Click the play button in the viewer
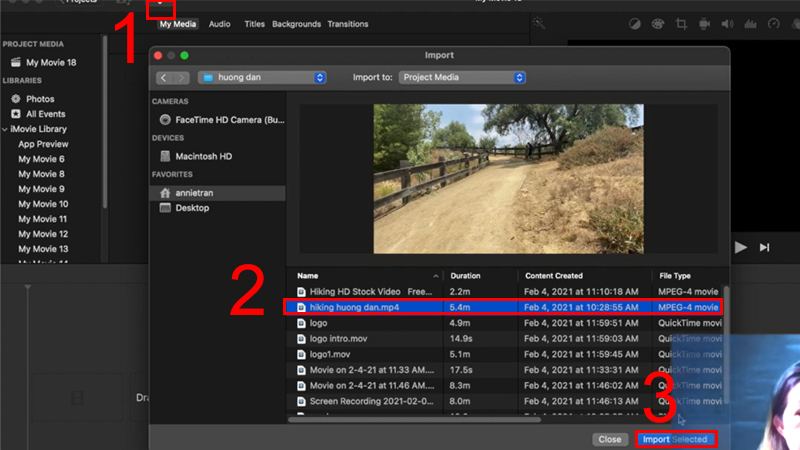Image resolution: width=800 pixels, height=450 pixels. 741,247
